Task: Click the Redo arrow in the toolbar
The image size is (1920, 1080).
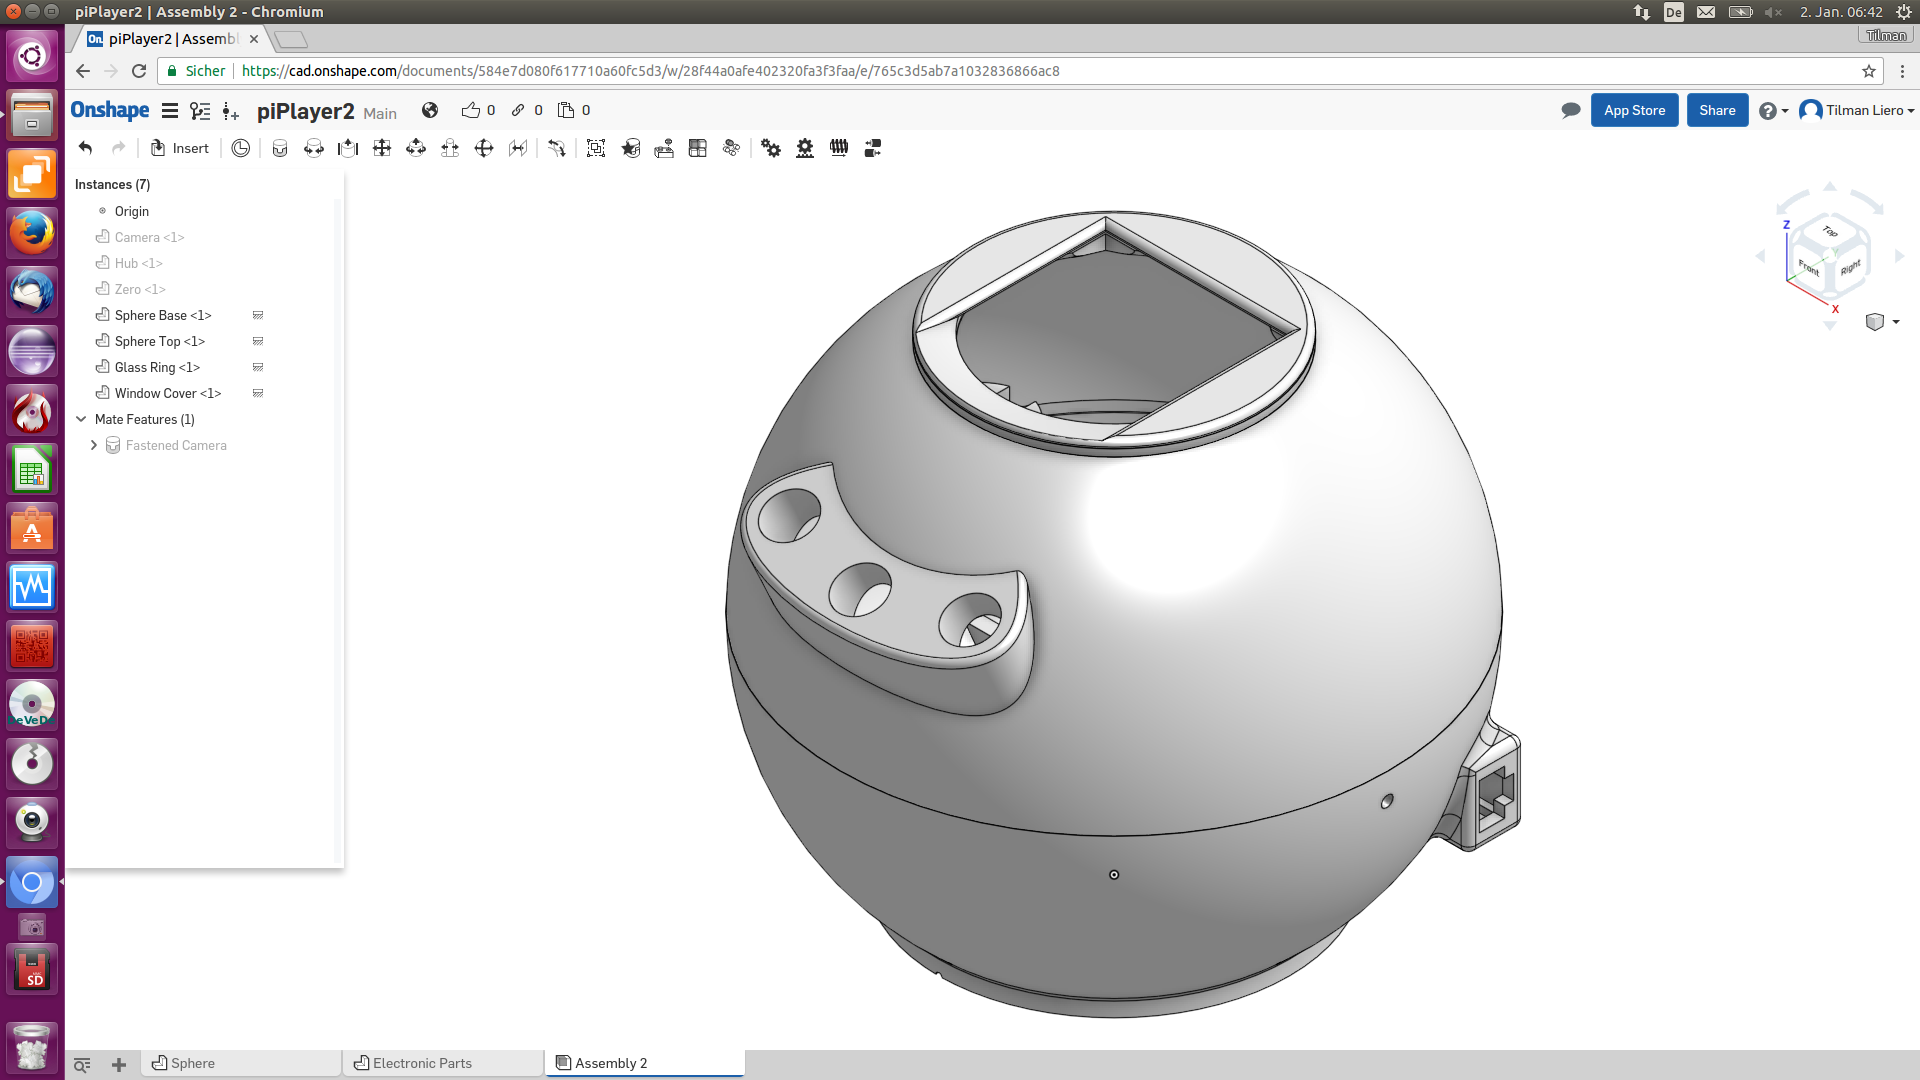Action: [x=119, y=148]
